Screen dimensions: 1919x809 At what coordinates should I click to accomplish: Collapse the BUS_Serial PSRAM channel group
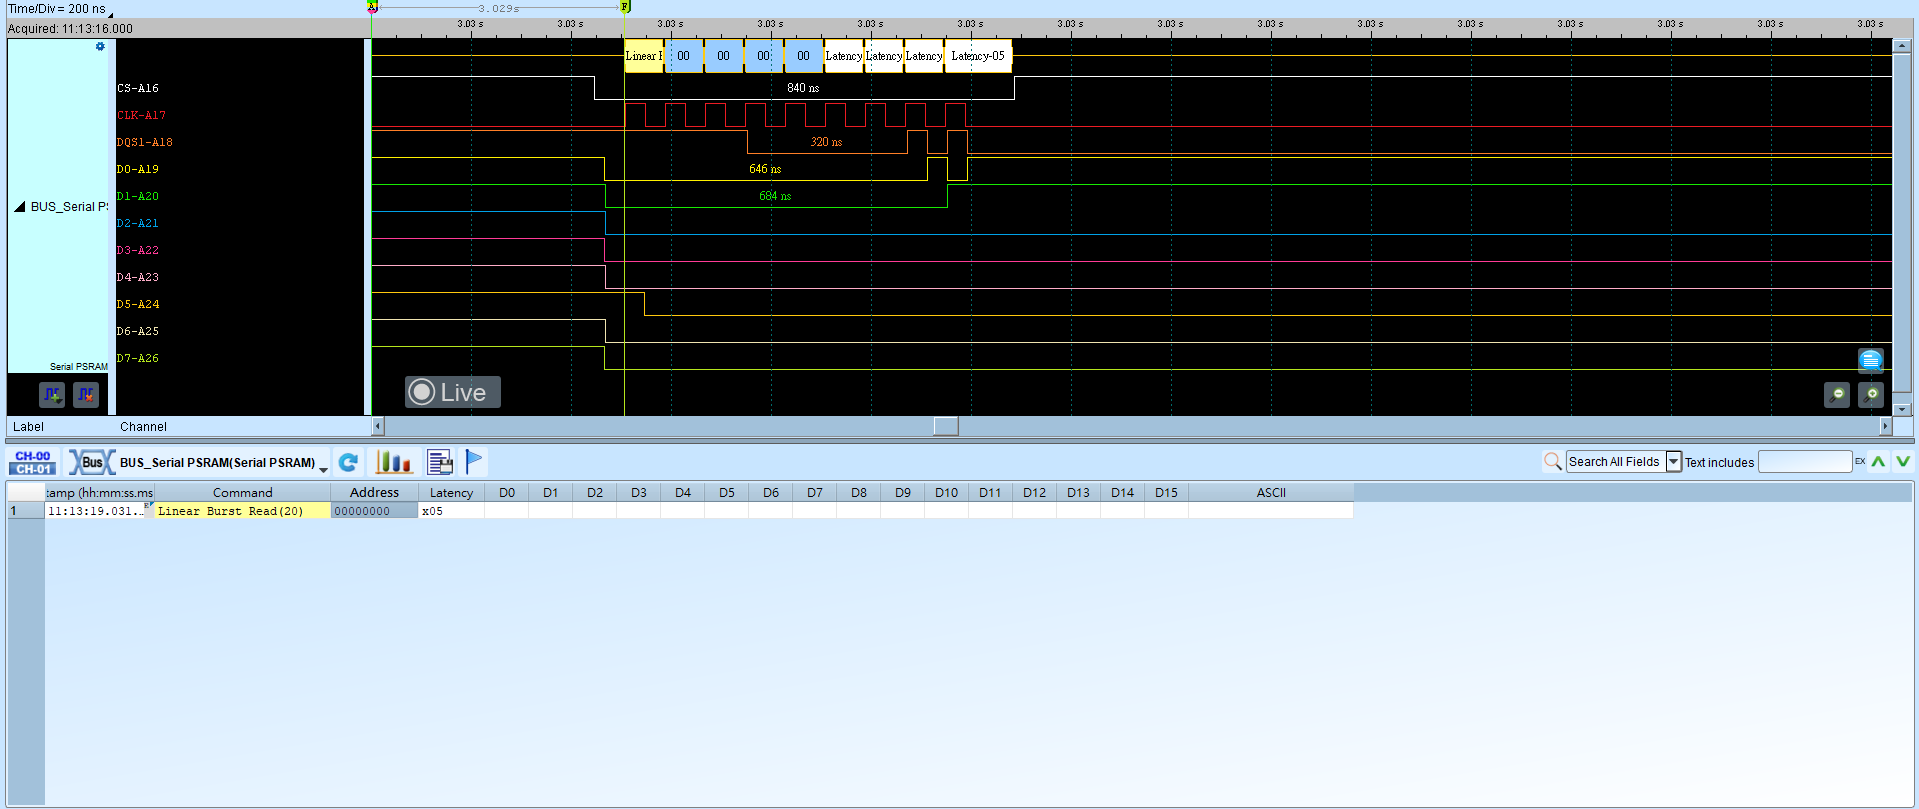(x=19, y=207)
